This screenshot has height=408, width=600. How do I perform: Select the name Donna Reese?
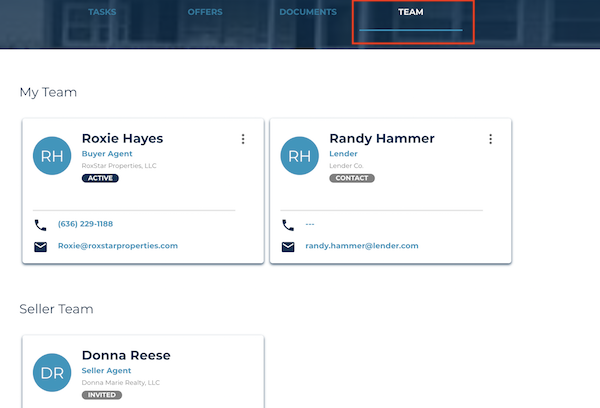(x=126, y=355)
